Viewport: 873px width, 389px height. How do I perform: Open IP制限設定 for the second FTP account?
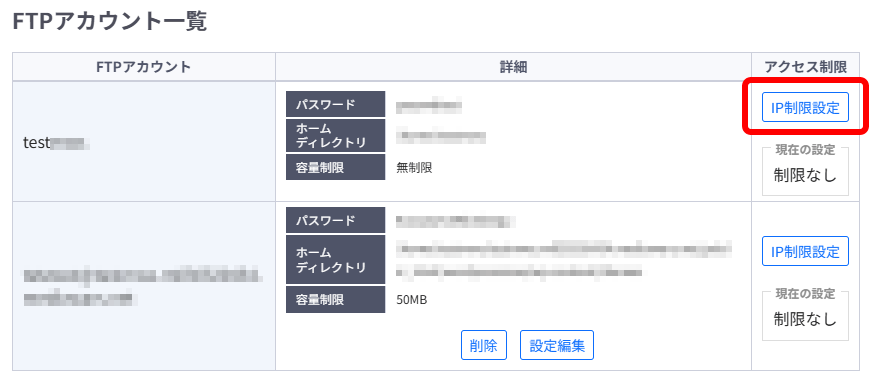click(805, 252)
